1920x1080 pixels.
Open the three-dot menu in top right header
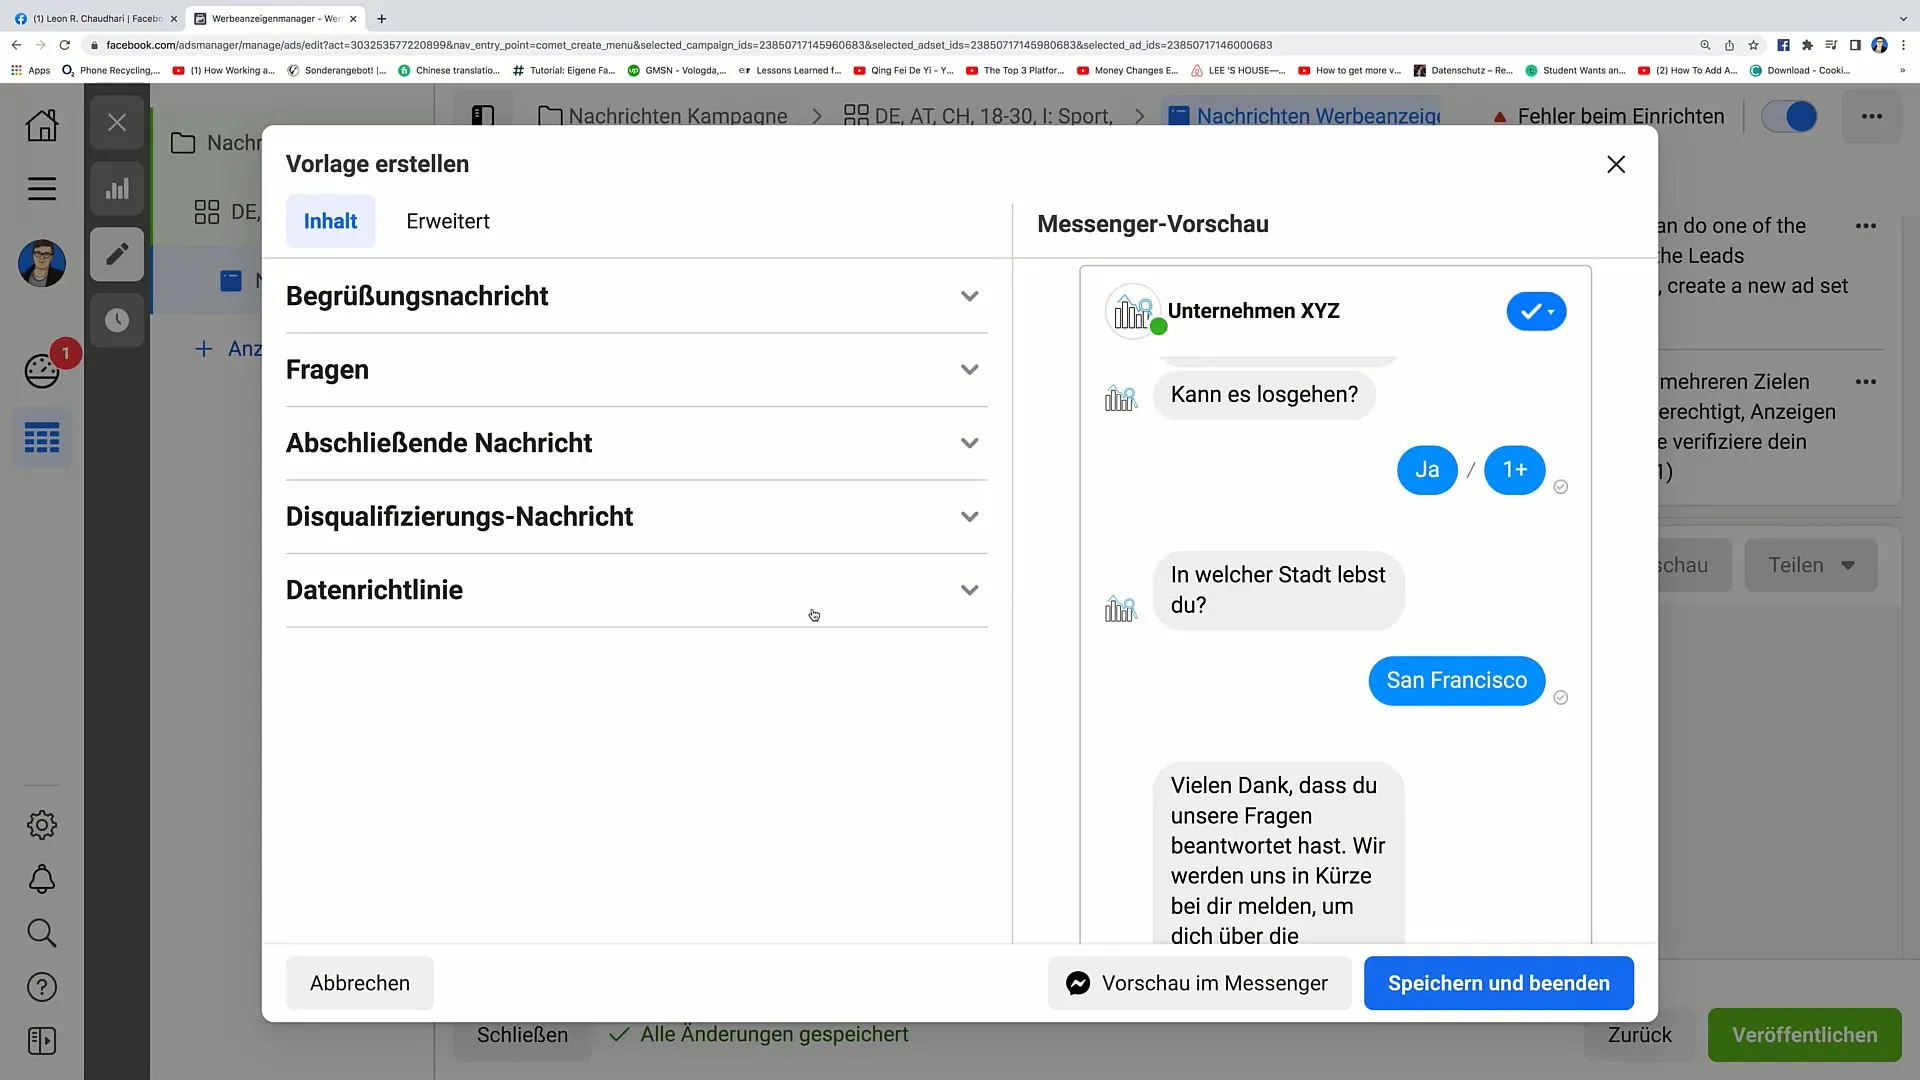1871,116
